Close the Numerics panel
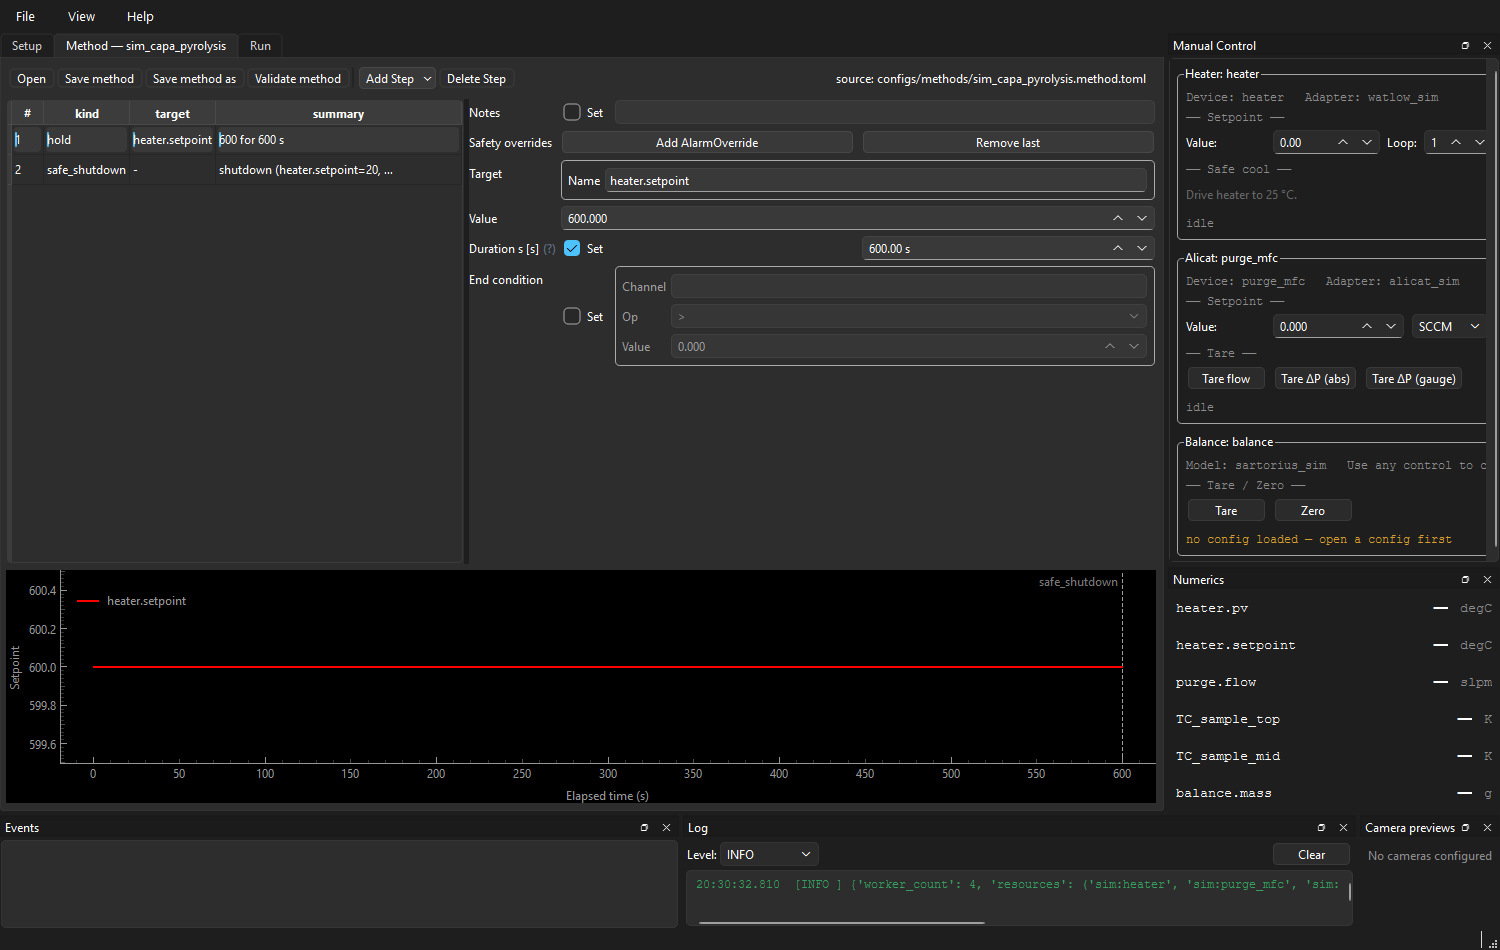 point(1487,580)
